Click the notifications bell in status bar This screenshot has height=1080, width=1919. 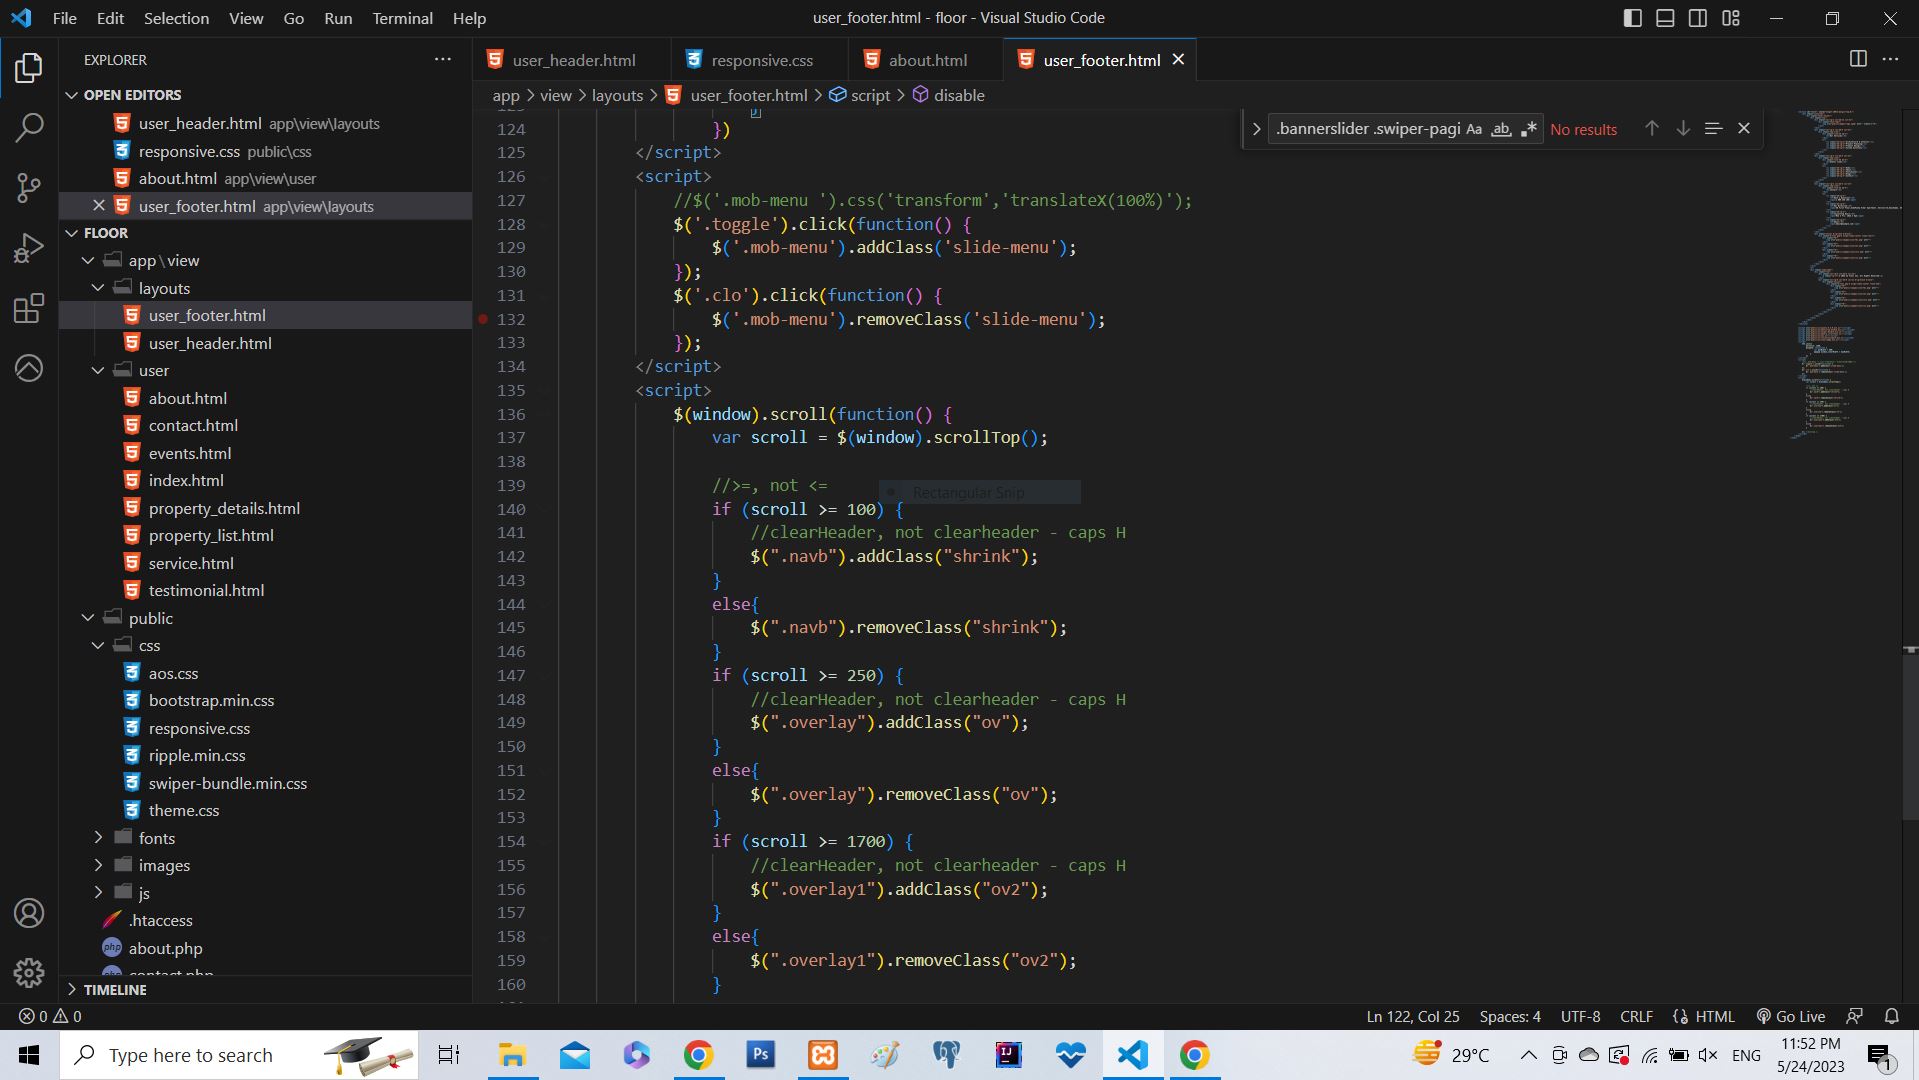pyautogui.click(x=1891, y=1016)
